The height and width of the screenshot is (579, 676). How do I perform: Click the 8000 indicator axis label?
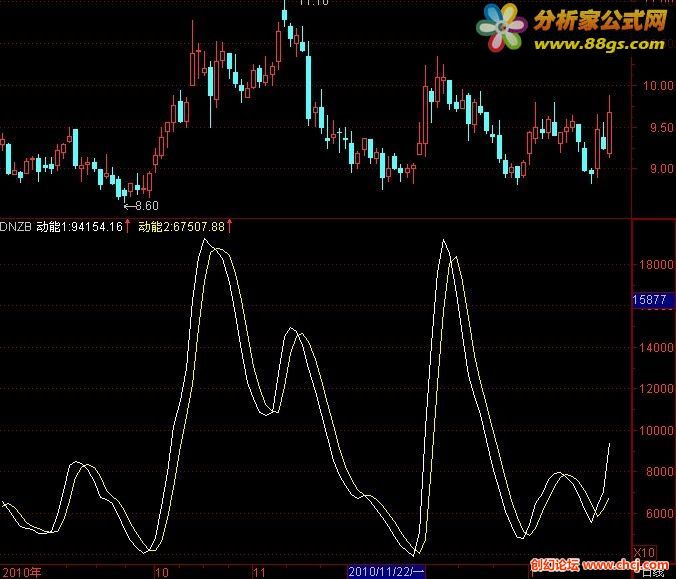(659, 472)
